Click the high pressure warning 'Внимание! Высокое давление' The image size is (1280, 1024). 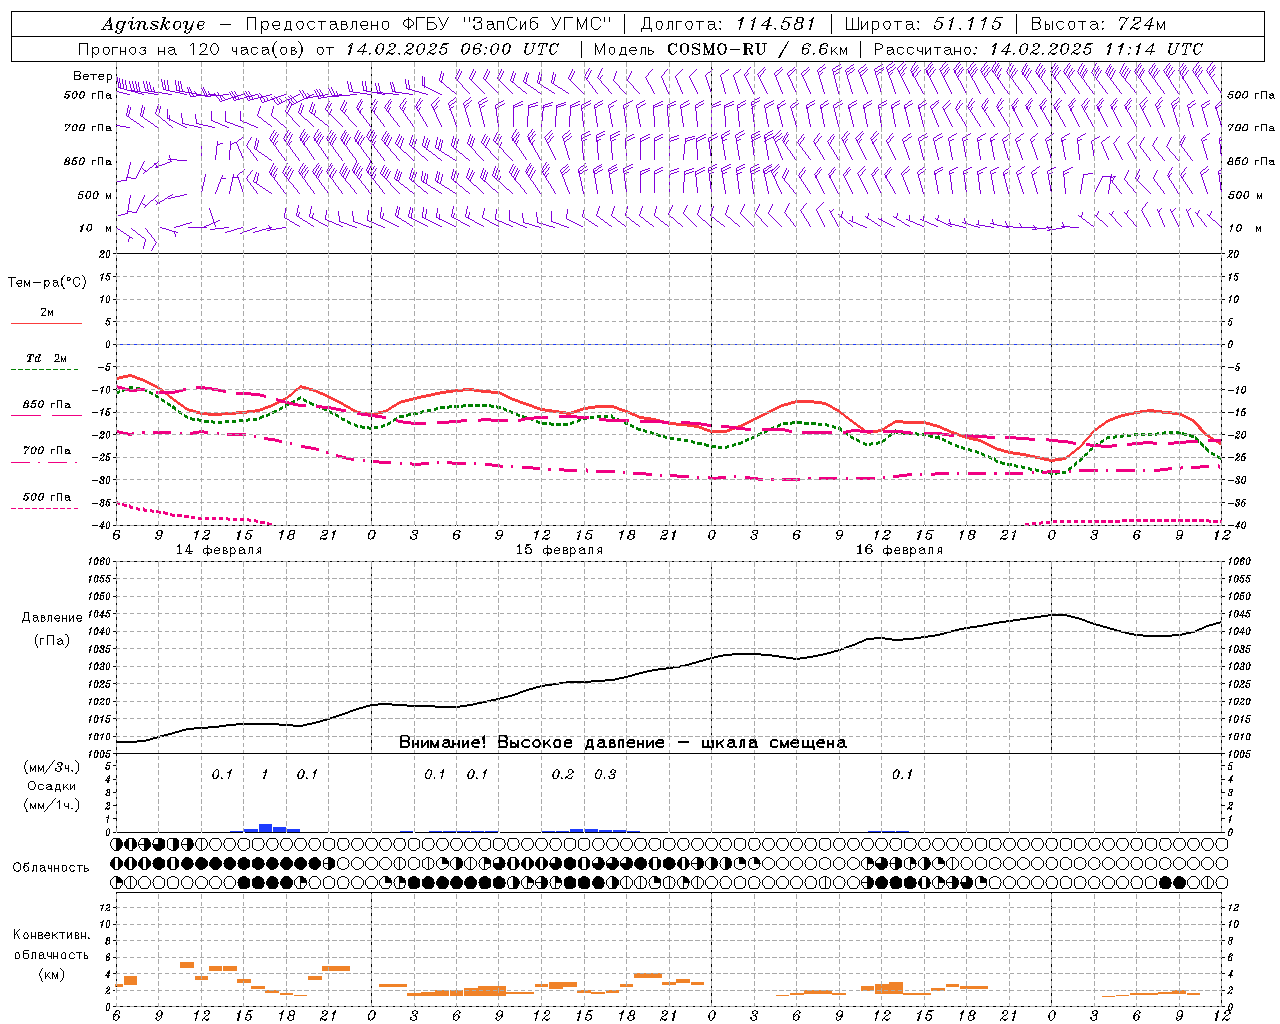coord(531,742)
